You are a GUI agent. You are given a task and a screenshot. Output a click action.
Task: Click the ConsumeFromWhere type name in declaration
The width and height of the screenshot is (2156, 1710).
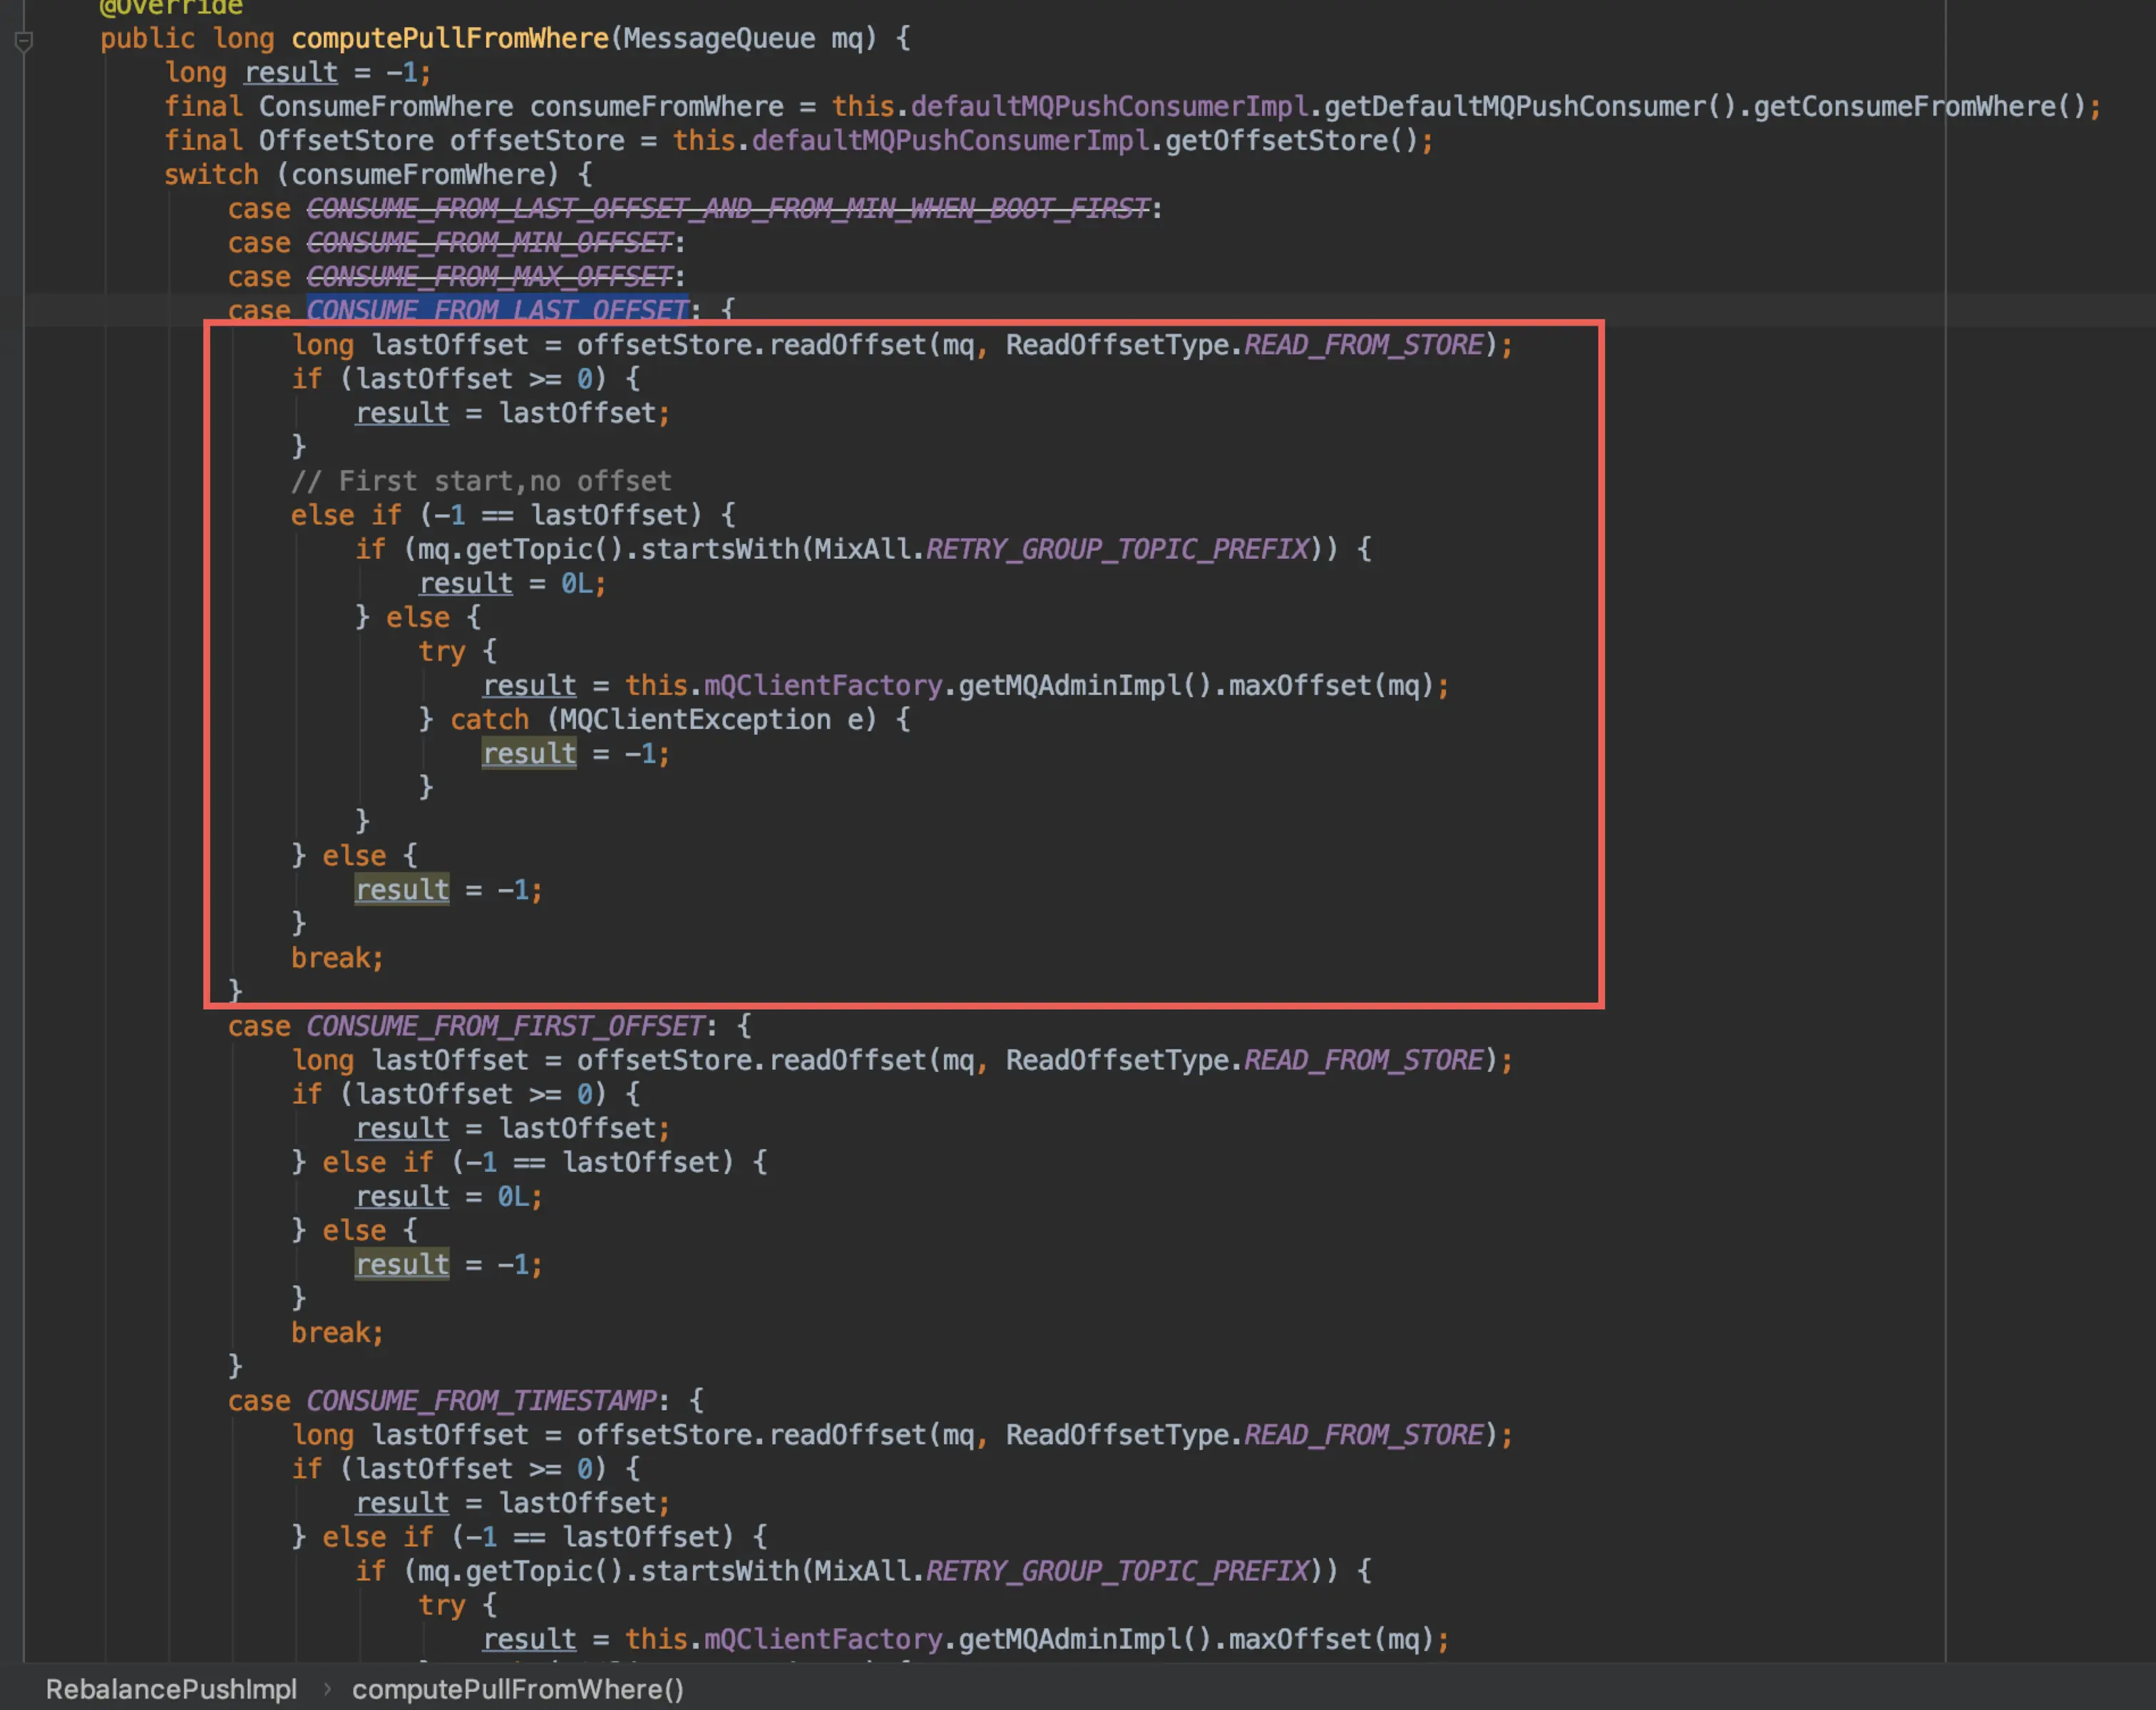point(386,106)
